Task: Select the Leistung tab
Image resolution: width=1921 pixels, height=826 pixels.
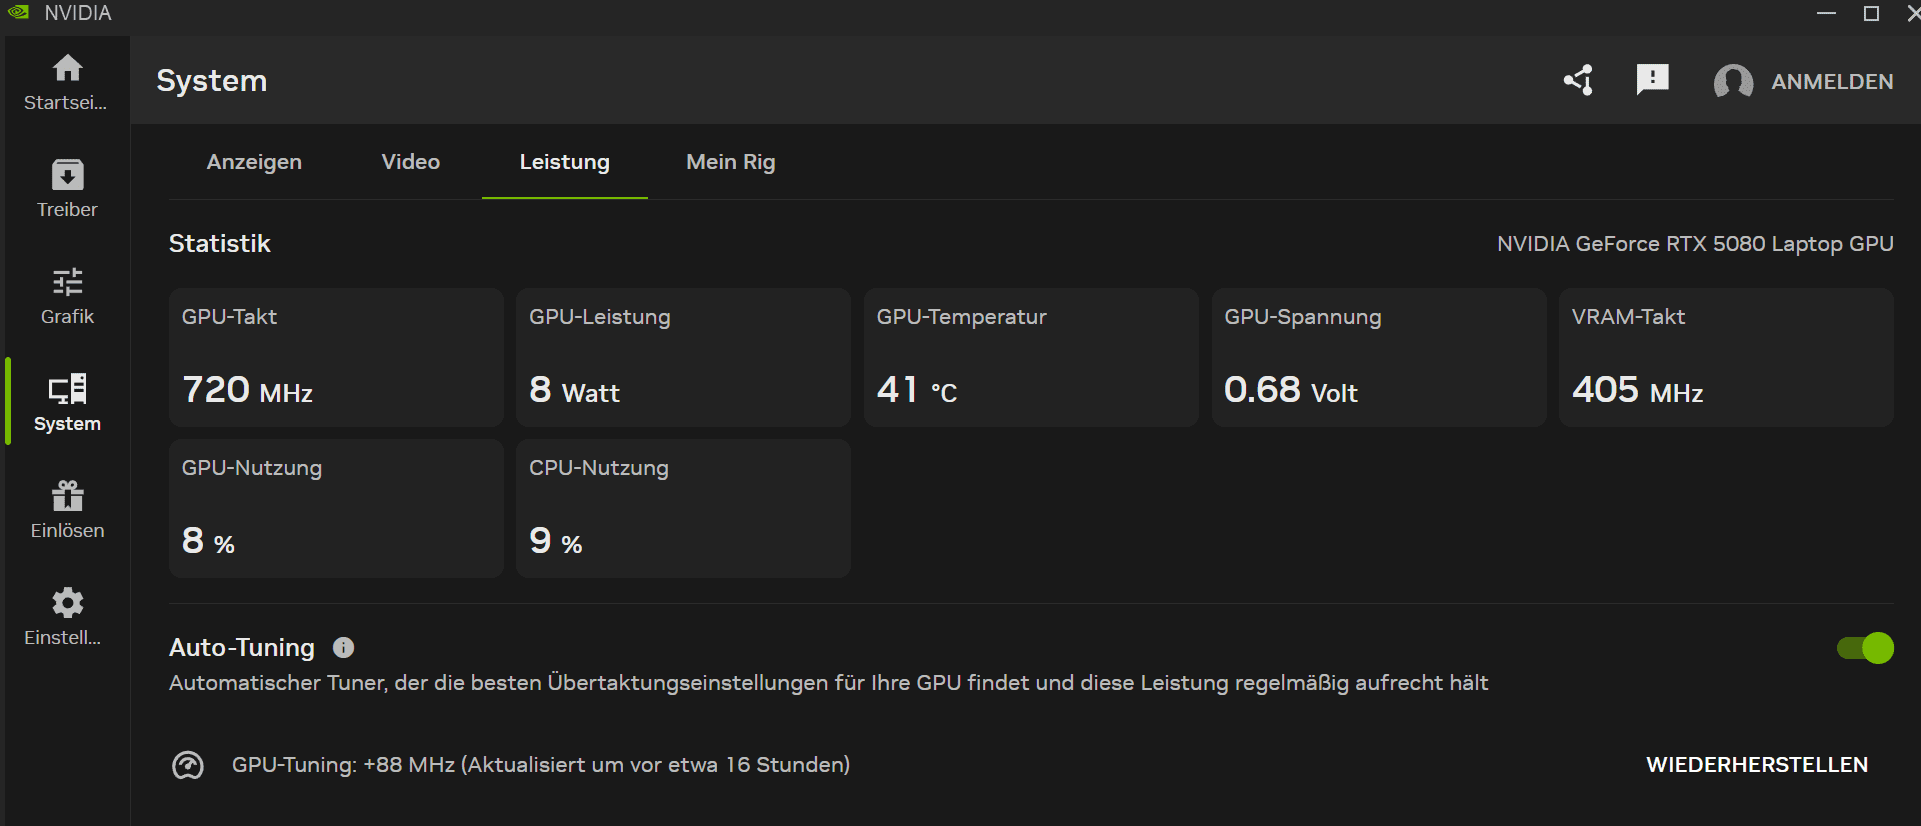Action: pos(564,162)
